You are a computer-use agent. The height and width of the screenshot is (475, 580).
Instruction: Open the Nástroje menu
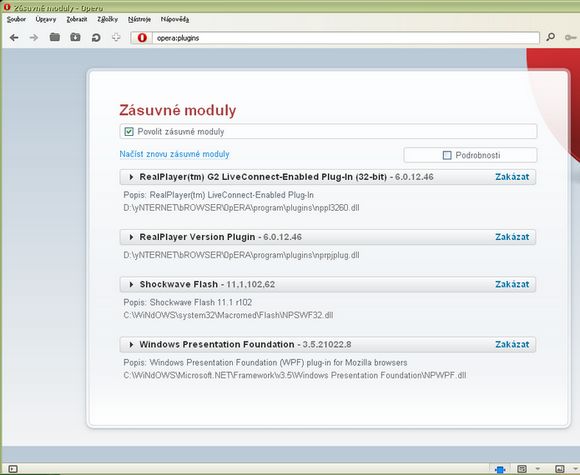[139, 19]
